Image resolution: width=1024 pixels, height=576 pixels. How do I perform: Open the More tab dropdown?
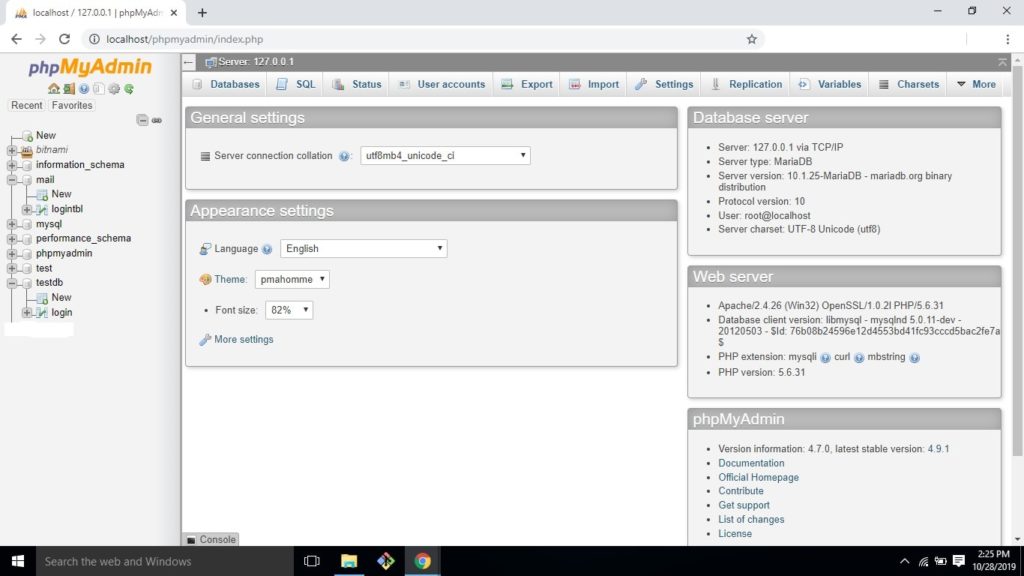click(976, 84)
